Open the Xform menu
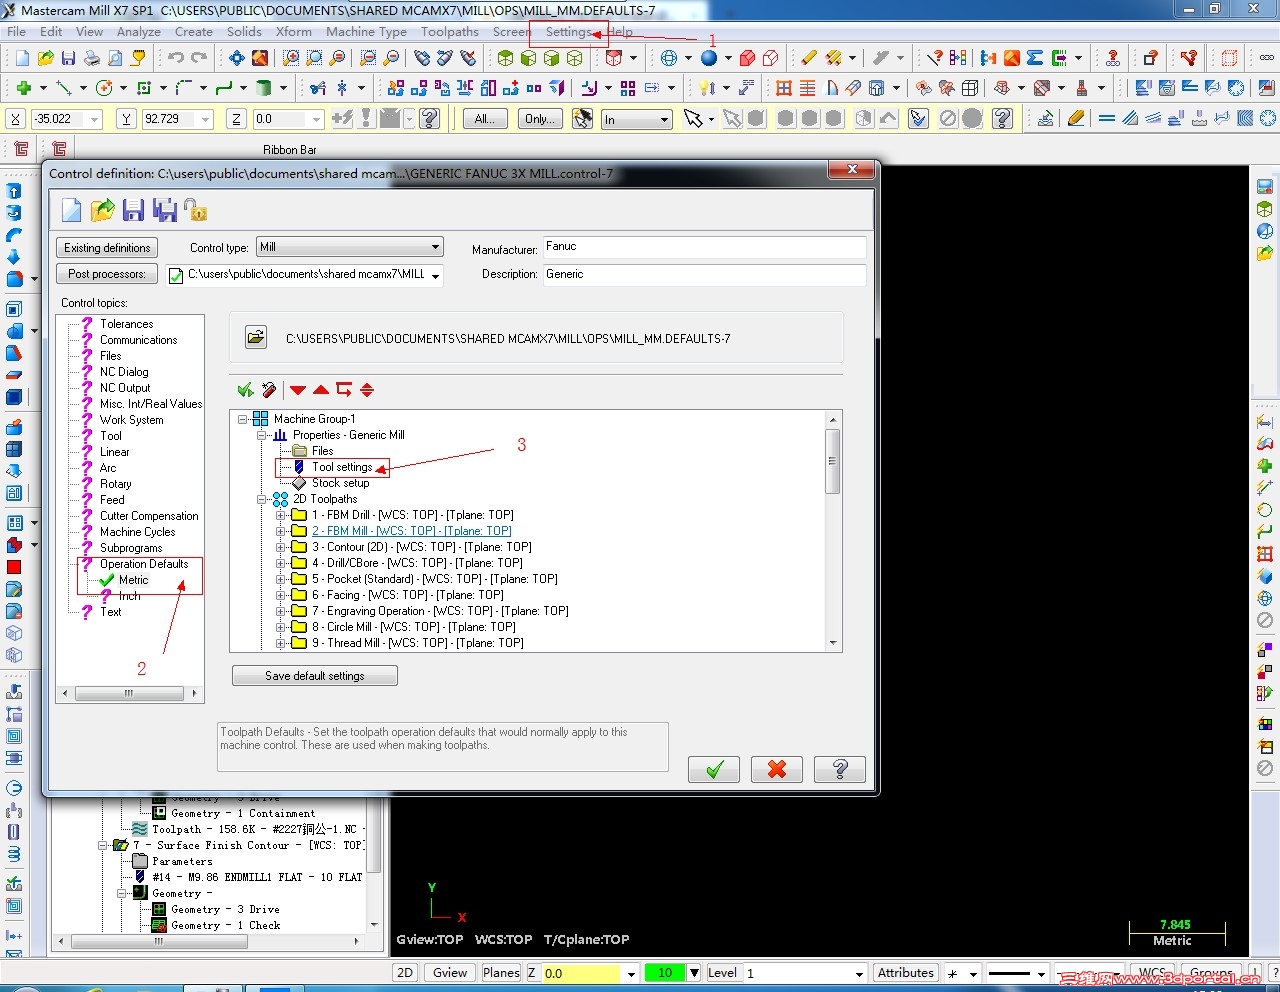 pyautogui.click(x=294, y=32)
